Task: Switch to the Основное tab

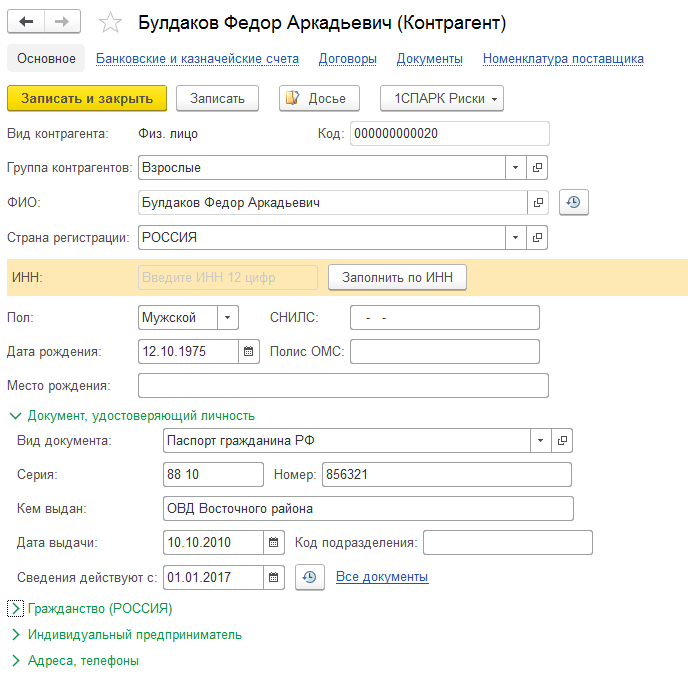Action: (46, 58)
